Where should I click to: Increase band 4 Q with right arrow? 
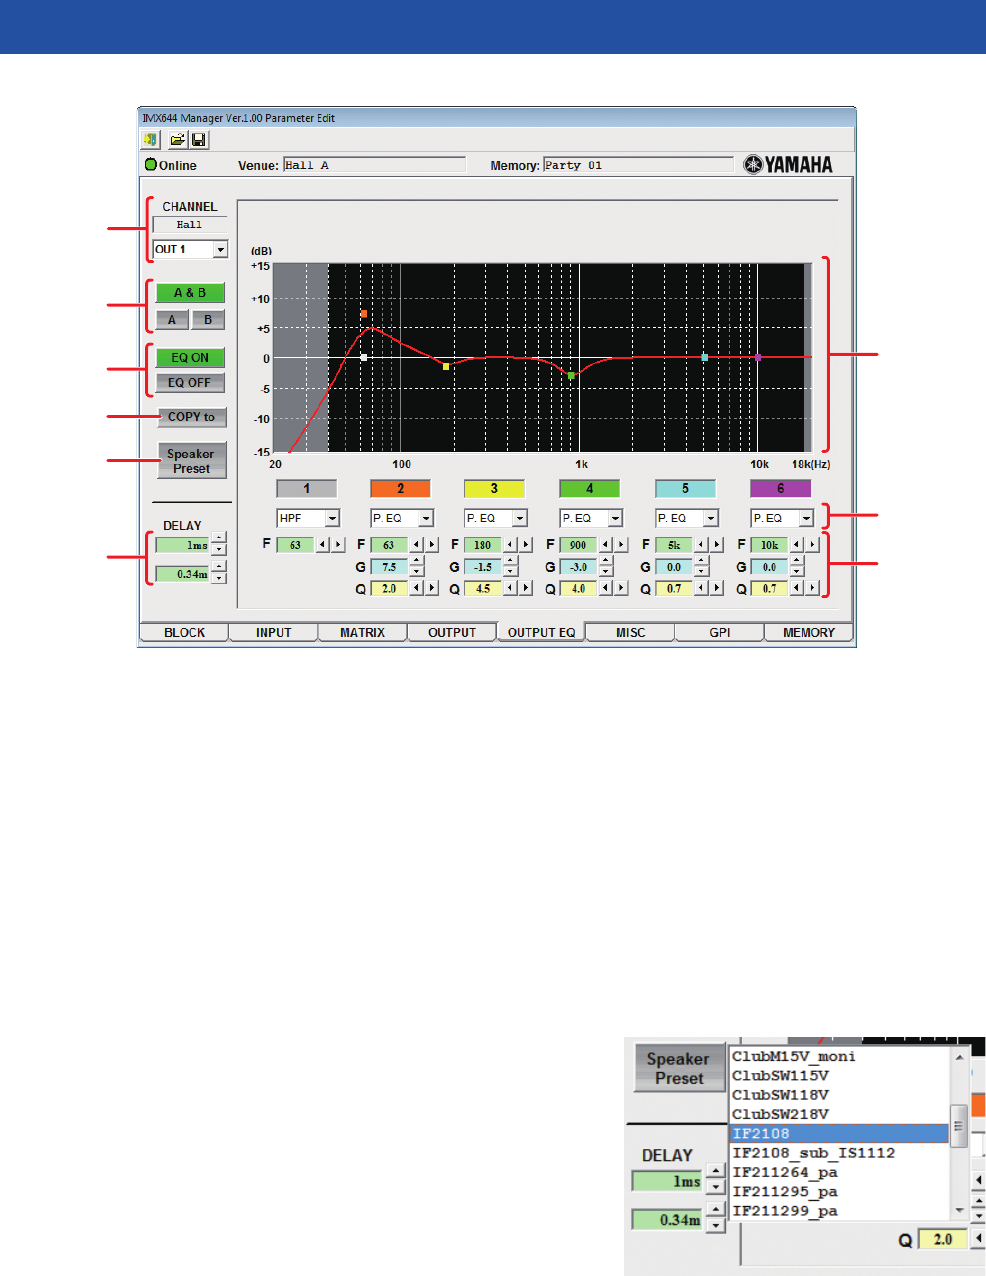[x=621, y=589]
